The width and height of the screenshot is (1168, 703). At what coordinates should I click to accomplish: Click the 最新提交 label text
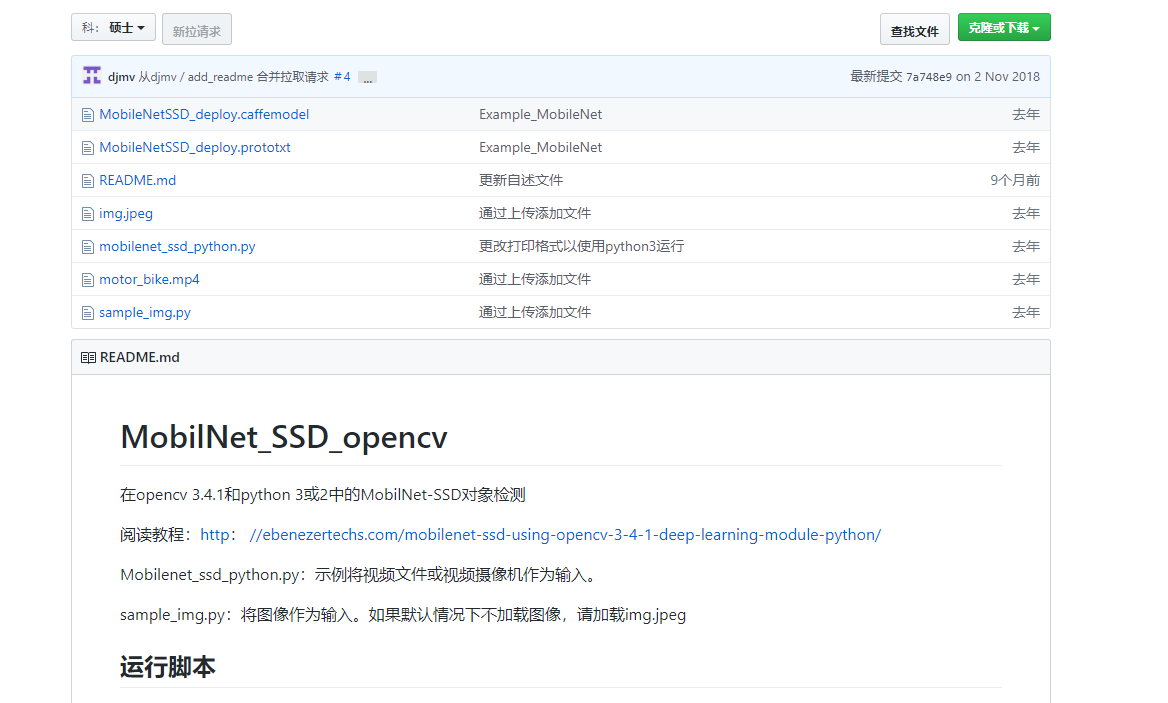pos(876,77)
